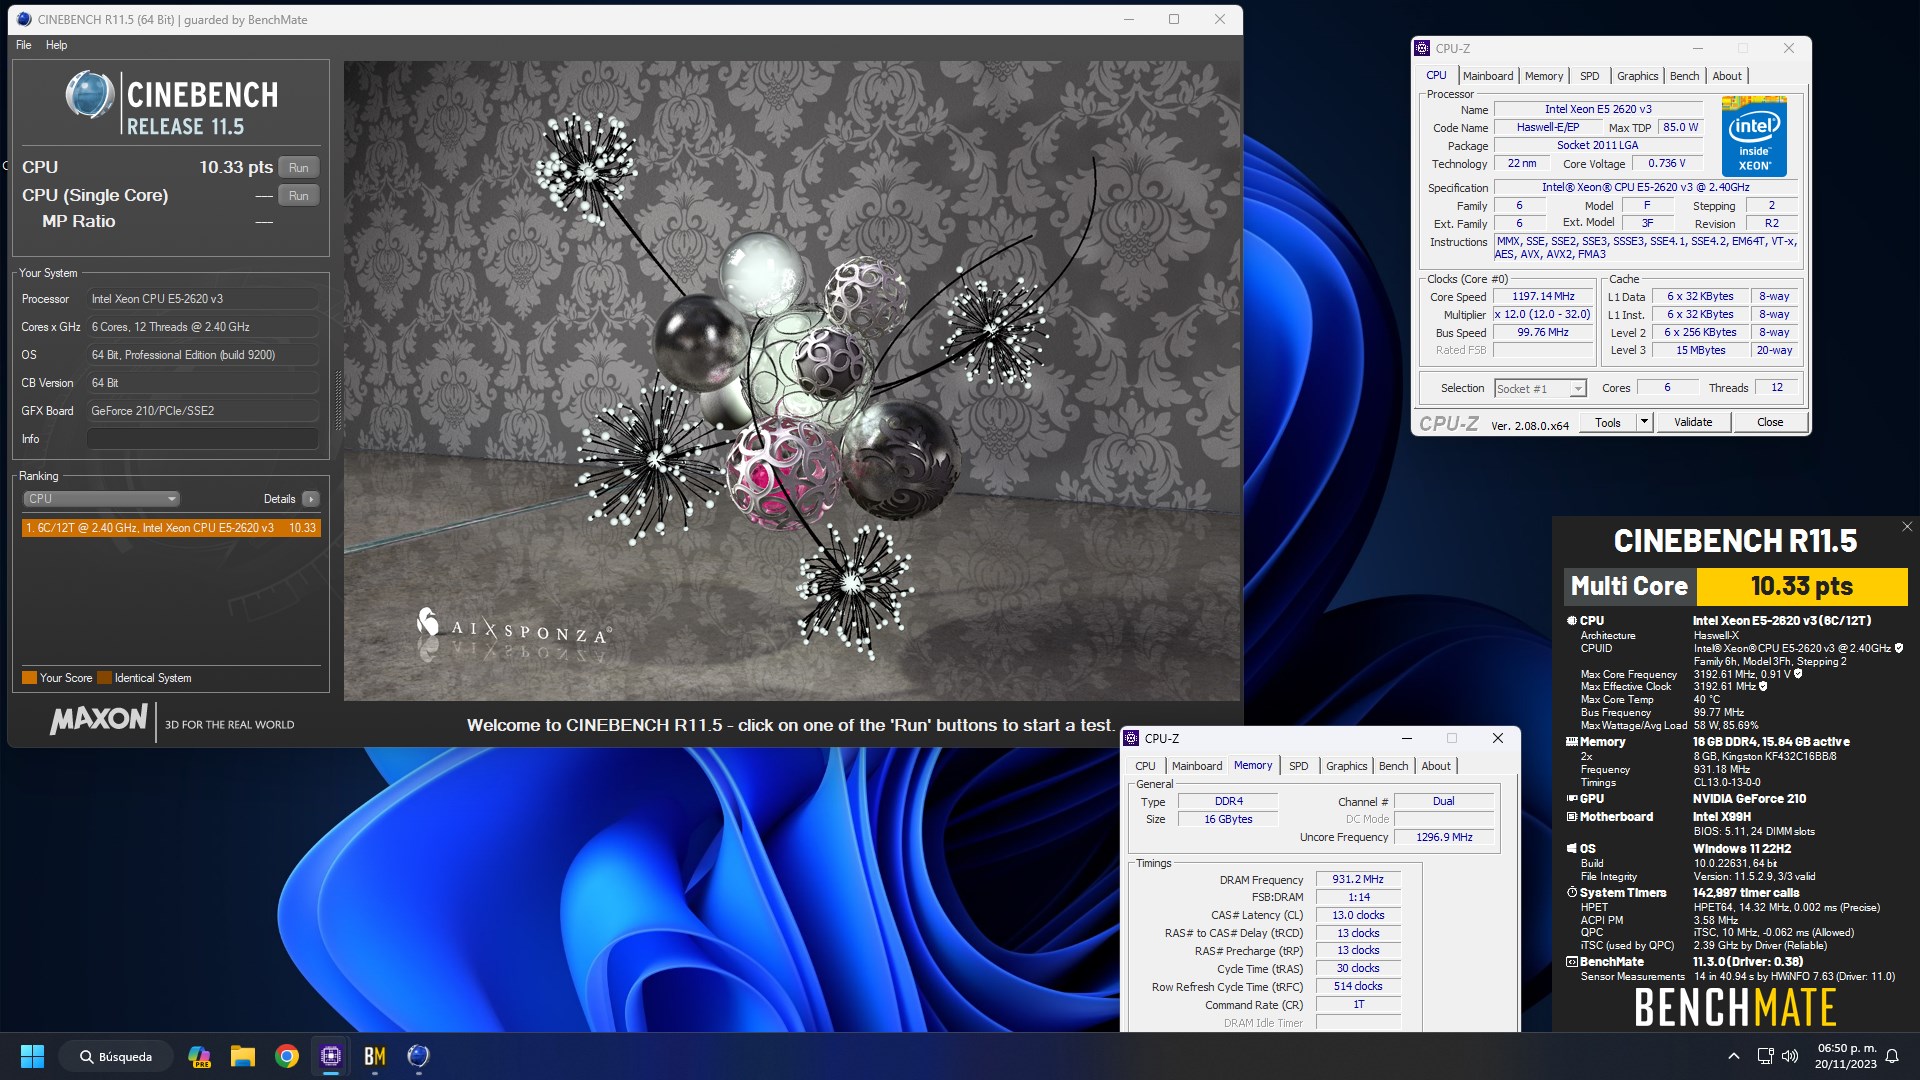Viewport: 1920px width, 1080px height.
Task: Click the network icon in system tray
Action: [x=1765, y=1056]
